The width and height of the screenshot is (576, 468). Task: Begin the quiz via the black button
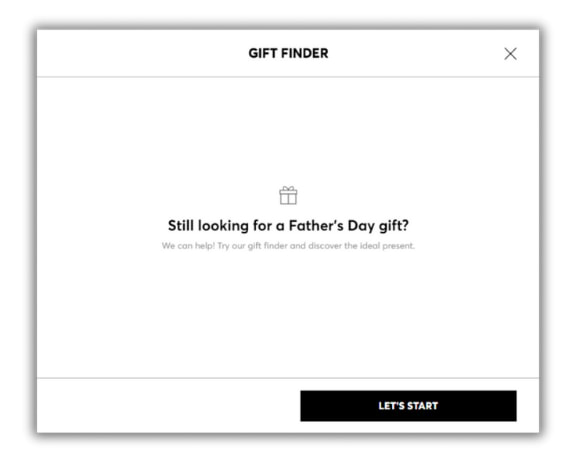pyautogui.click(x=408, y=406)
